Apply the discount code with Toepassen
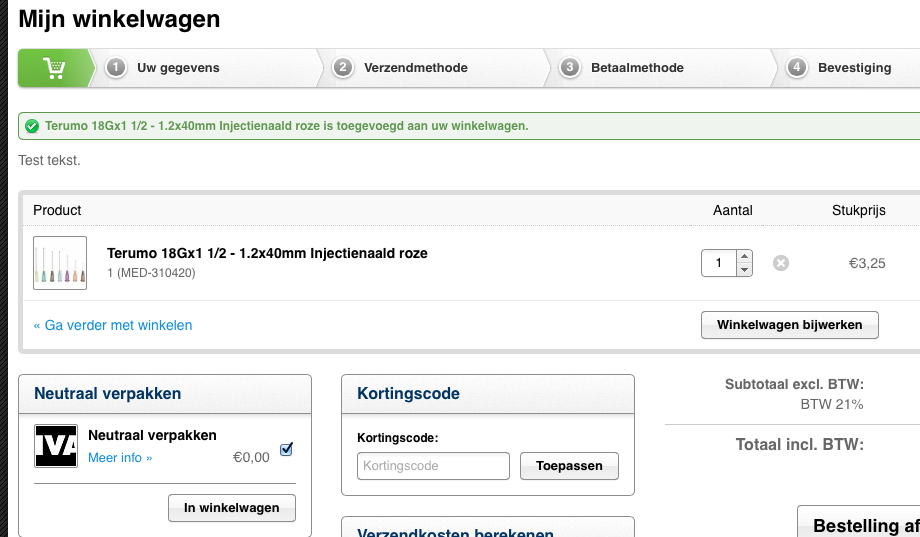Image resolution: width=920 pixels, height=537 pixels. coord(569,466)
